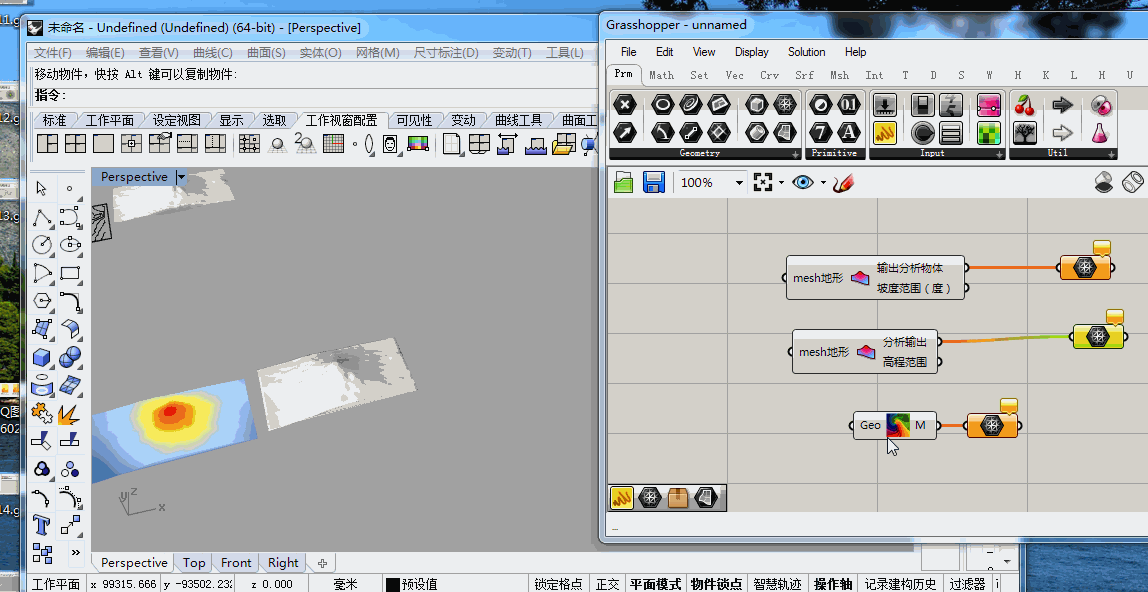Switch to the Math component tab

[x=661, y=75]
